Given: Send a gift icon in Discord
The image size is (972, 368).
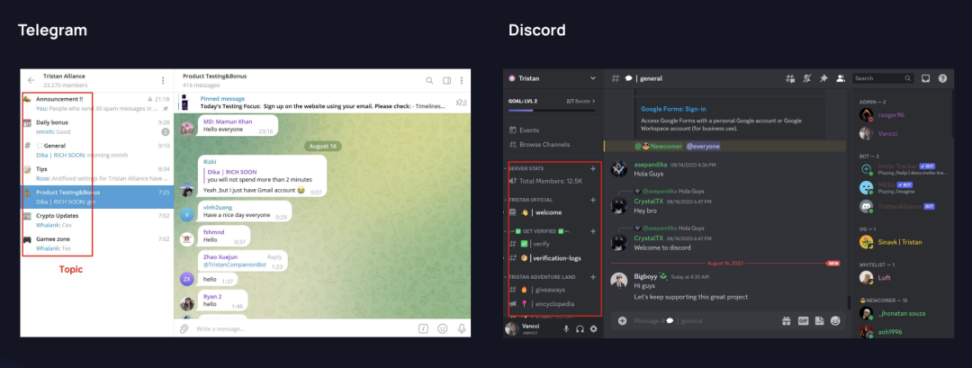Looking at the screenshot, I should 787,321.
